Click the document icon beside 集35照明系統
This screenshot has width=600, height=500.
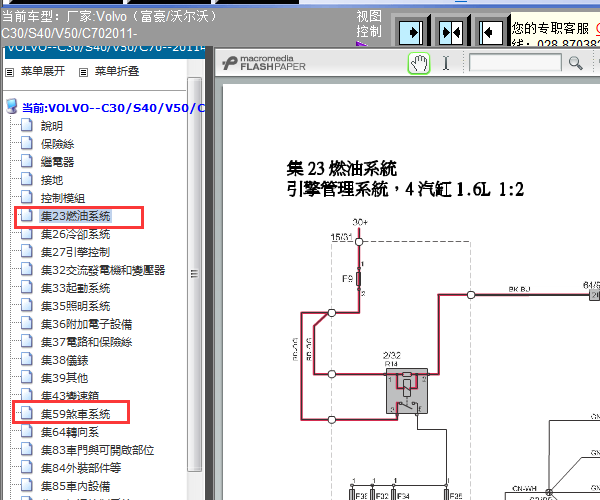pos(26,305)
